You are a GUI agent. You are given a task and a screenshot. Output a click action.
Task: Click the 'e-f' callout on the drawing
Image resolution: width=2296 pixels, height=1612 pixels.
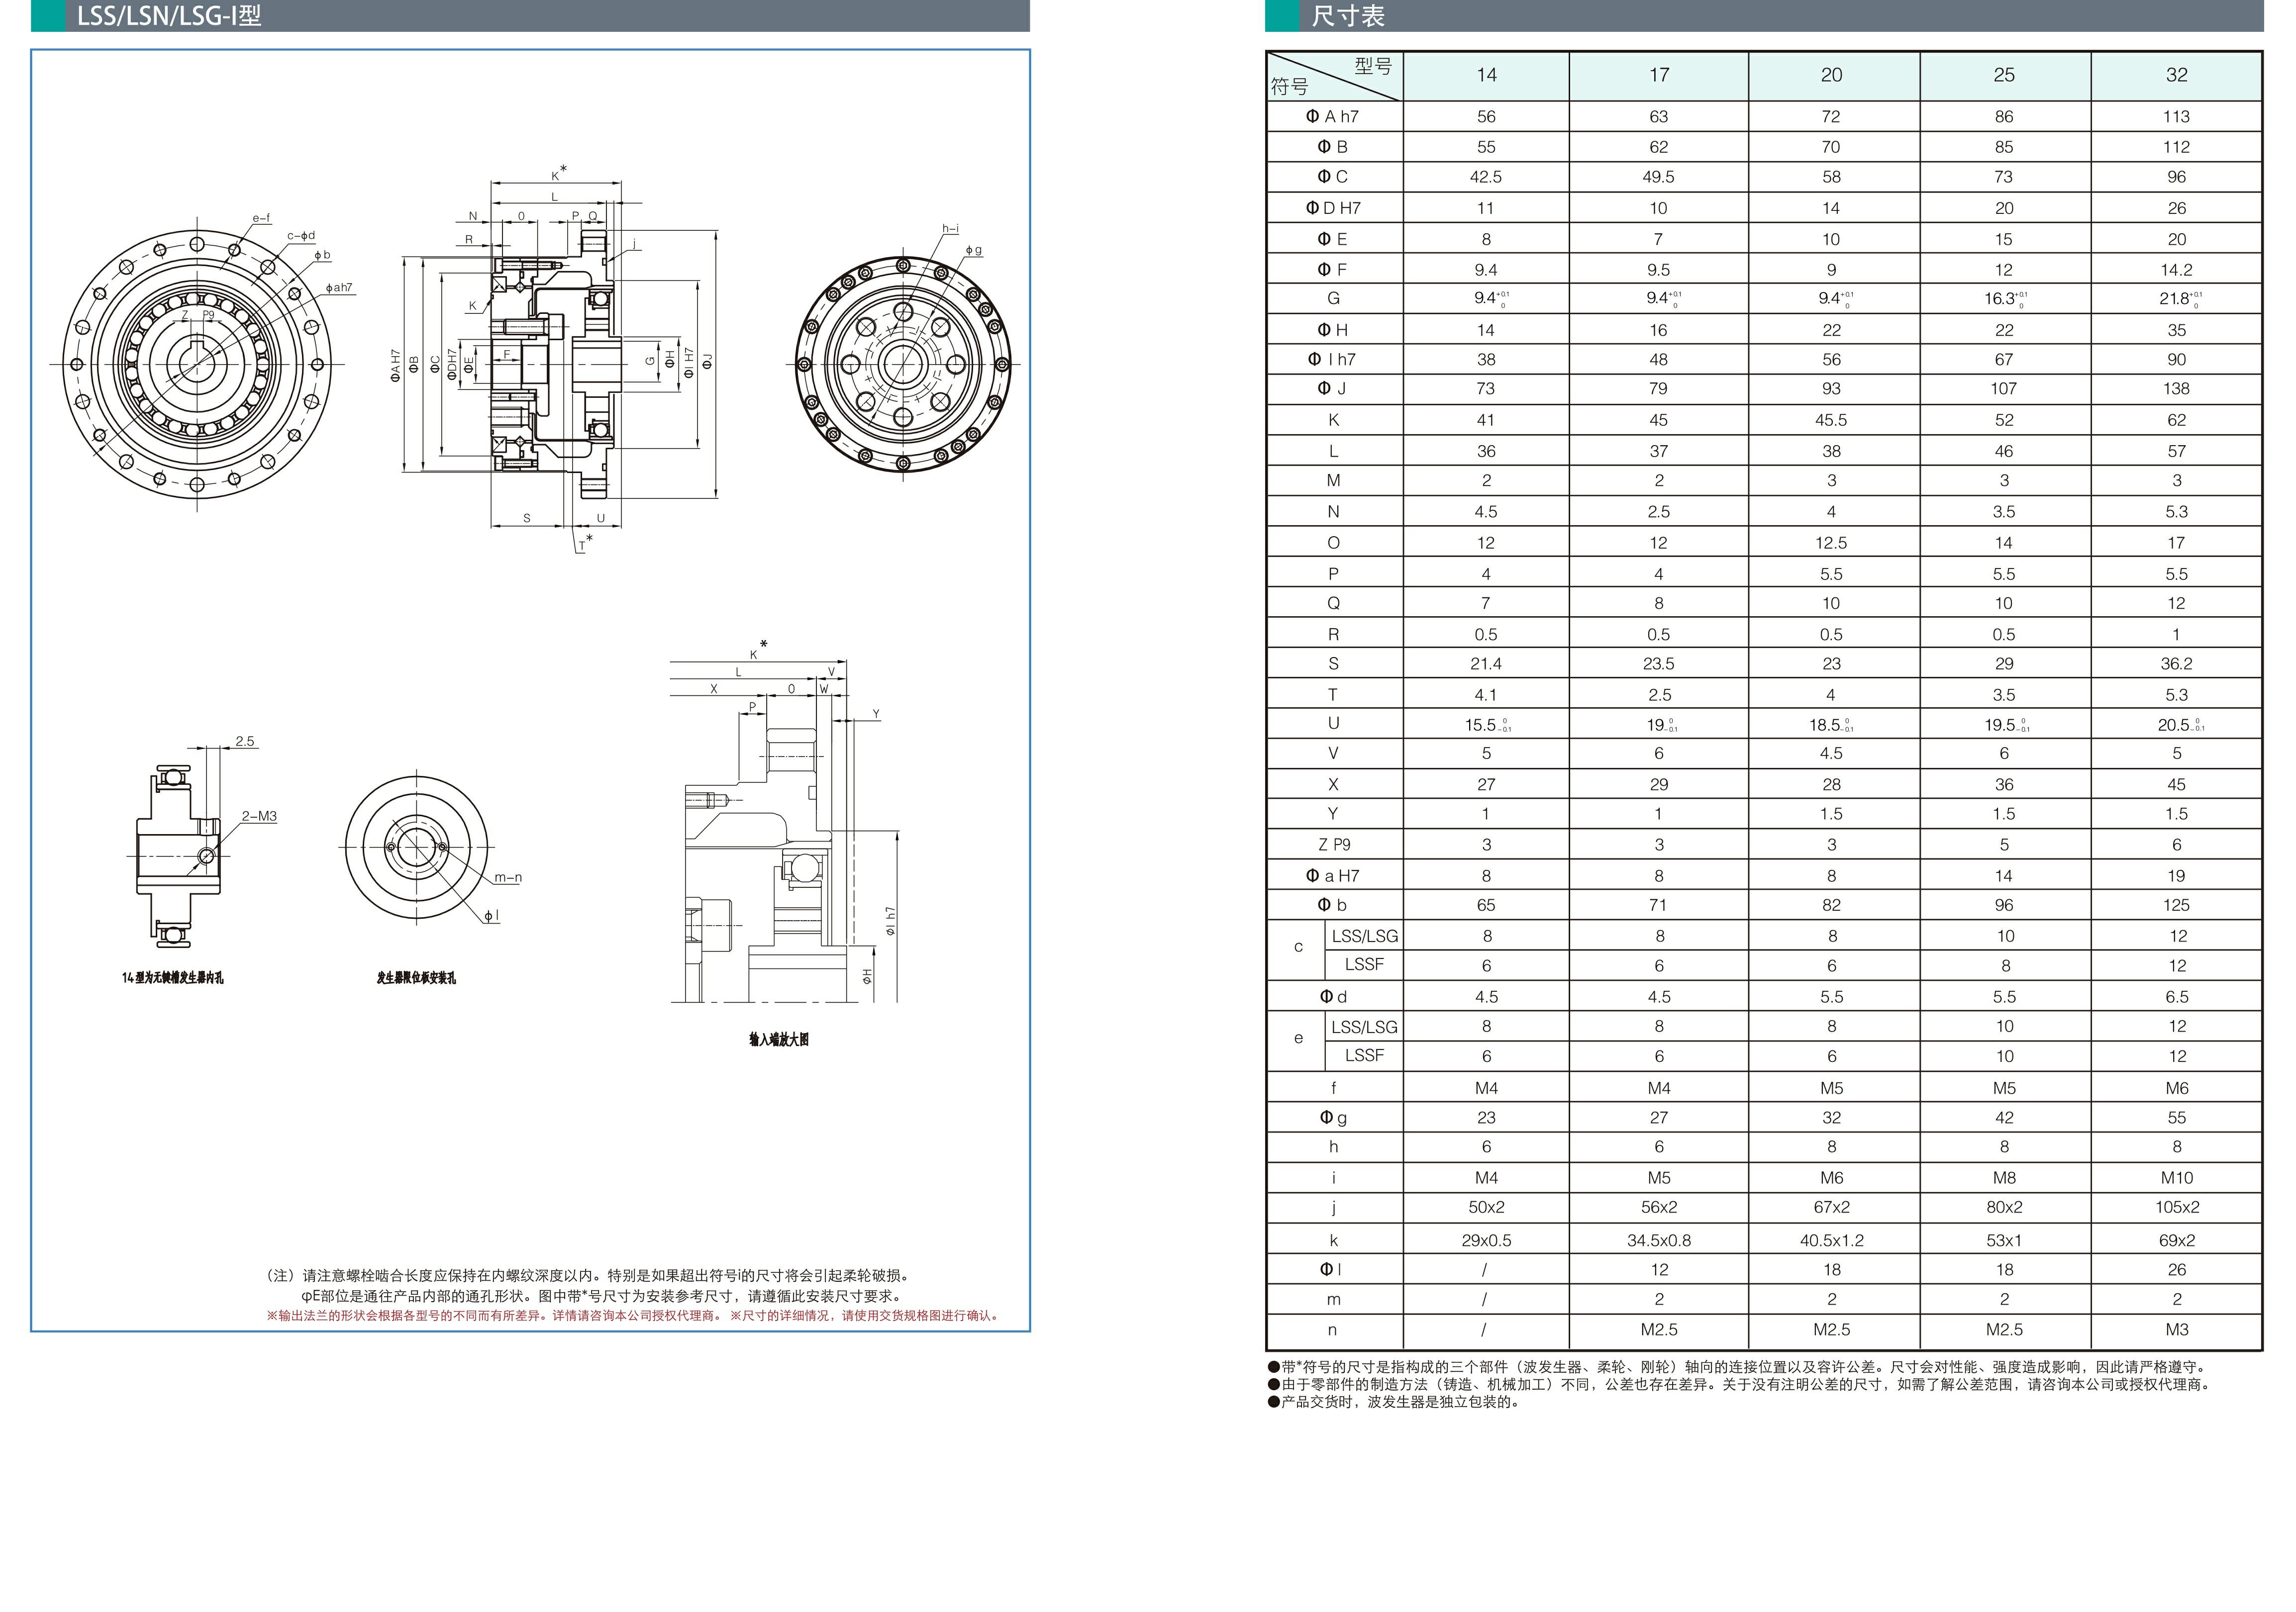pyautogui.click(x=261, y=218)
